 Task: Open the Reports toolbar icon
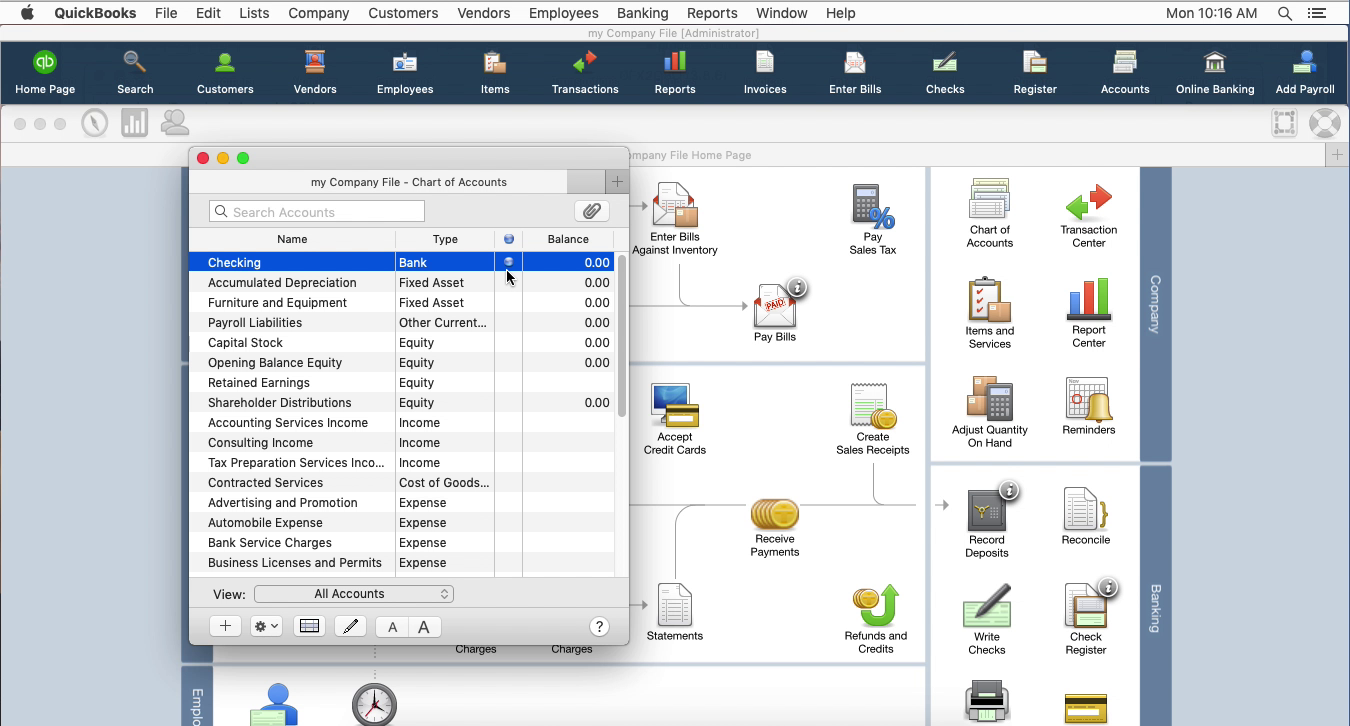point(675,72)
